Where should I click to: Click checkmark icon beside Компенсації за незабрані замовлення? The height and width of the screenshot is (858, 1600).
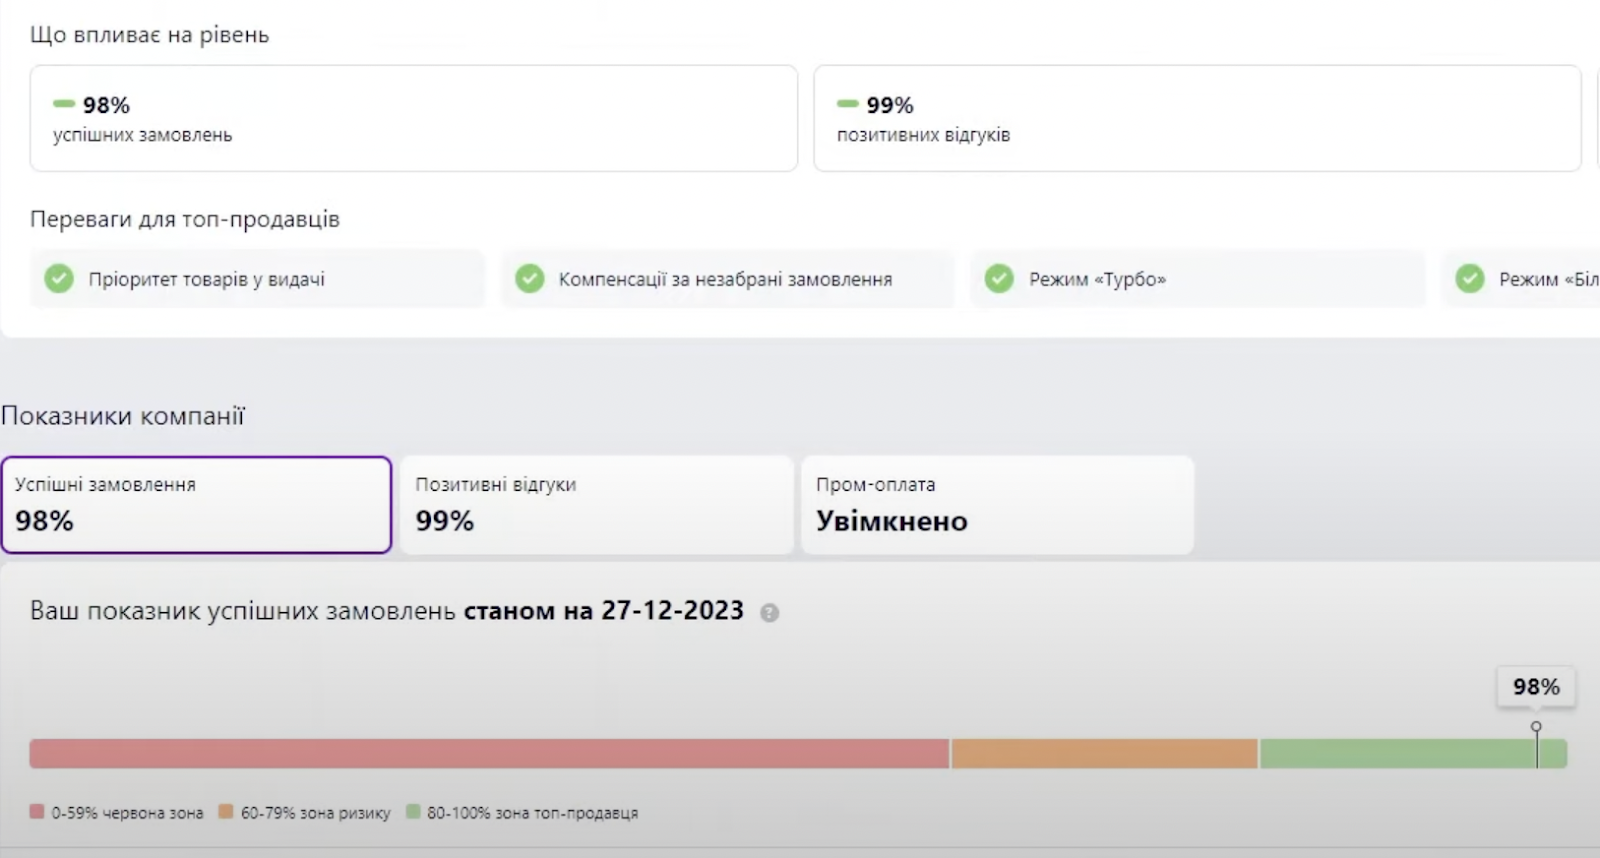(529, 278)
